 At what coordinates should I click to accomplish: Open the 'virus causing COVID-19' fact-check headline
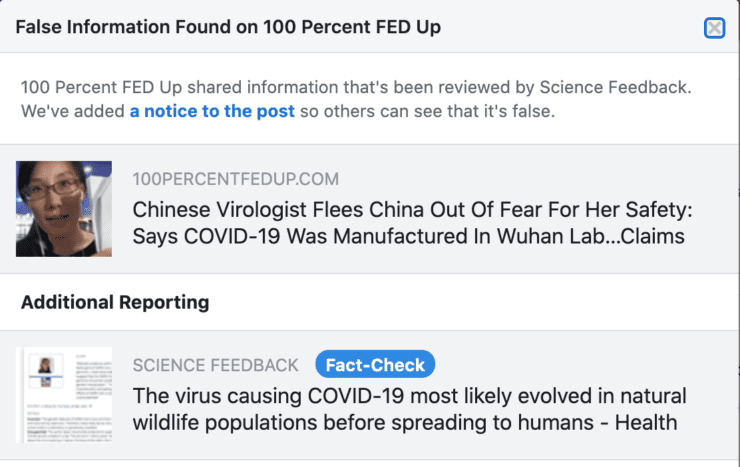point(405,409)
